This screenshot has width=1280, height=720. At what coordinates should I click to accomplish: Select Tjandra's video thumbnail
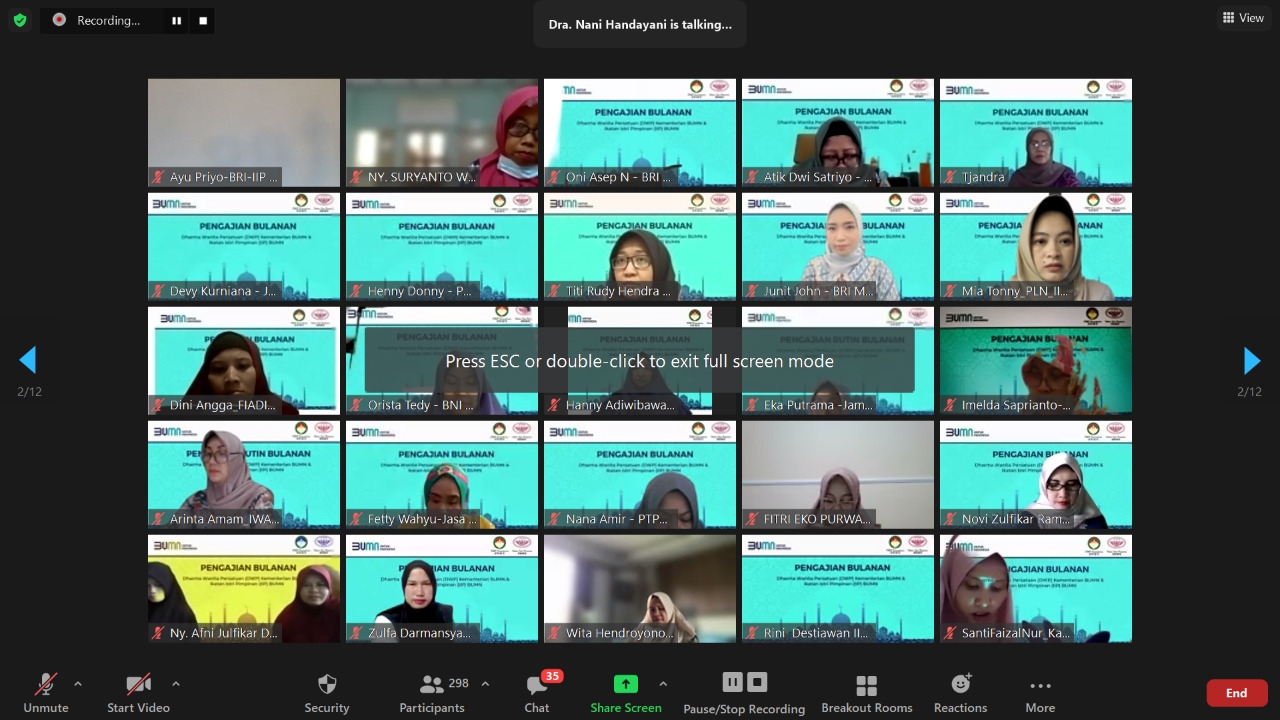pos(1035,133)
